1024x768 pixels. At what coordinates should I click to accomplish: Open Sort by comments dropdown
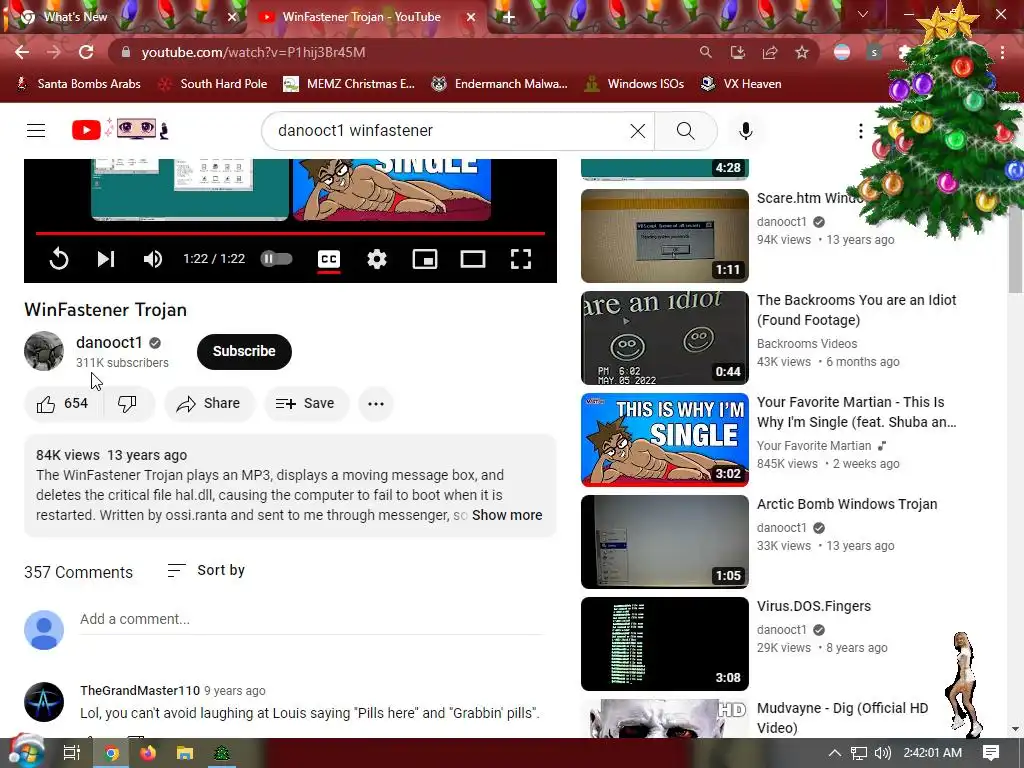pyautogui.click(x=206, y=570)
